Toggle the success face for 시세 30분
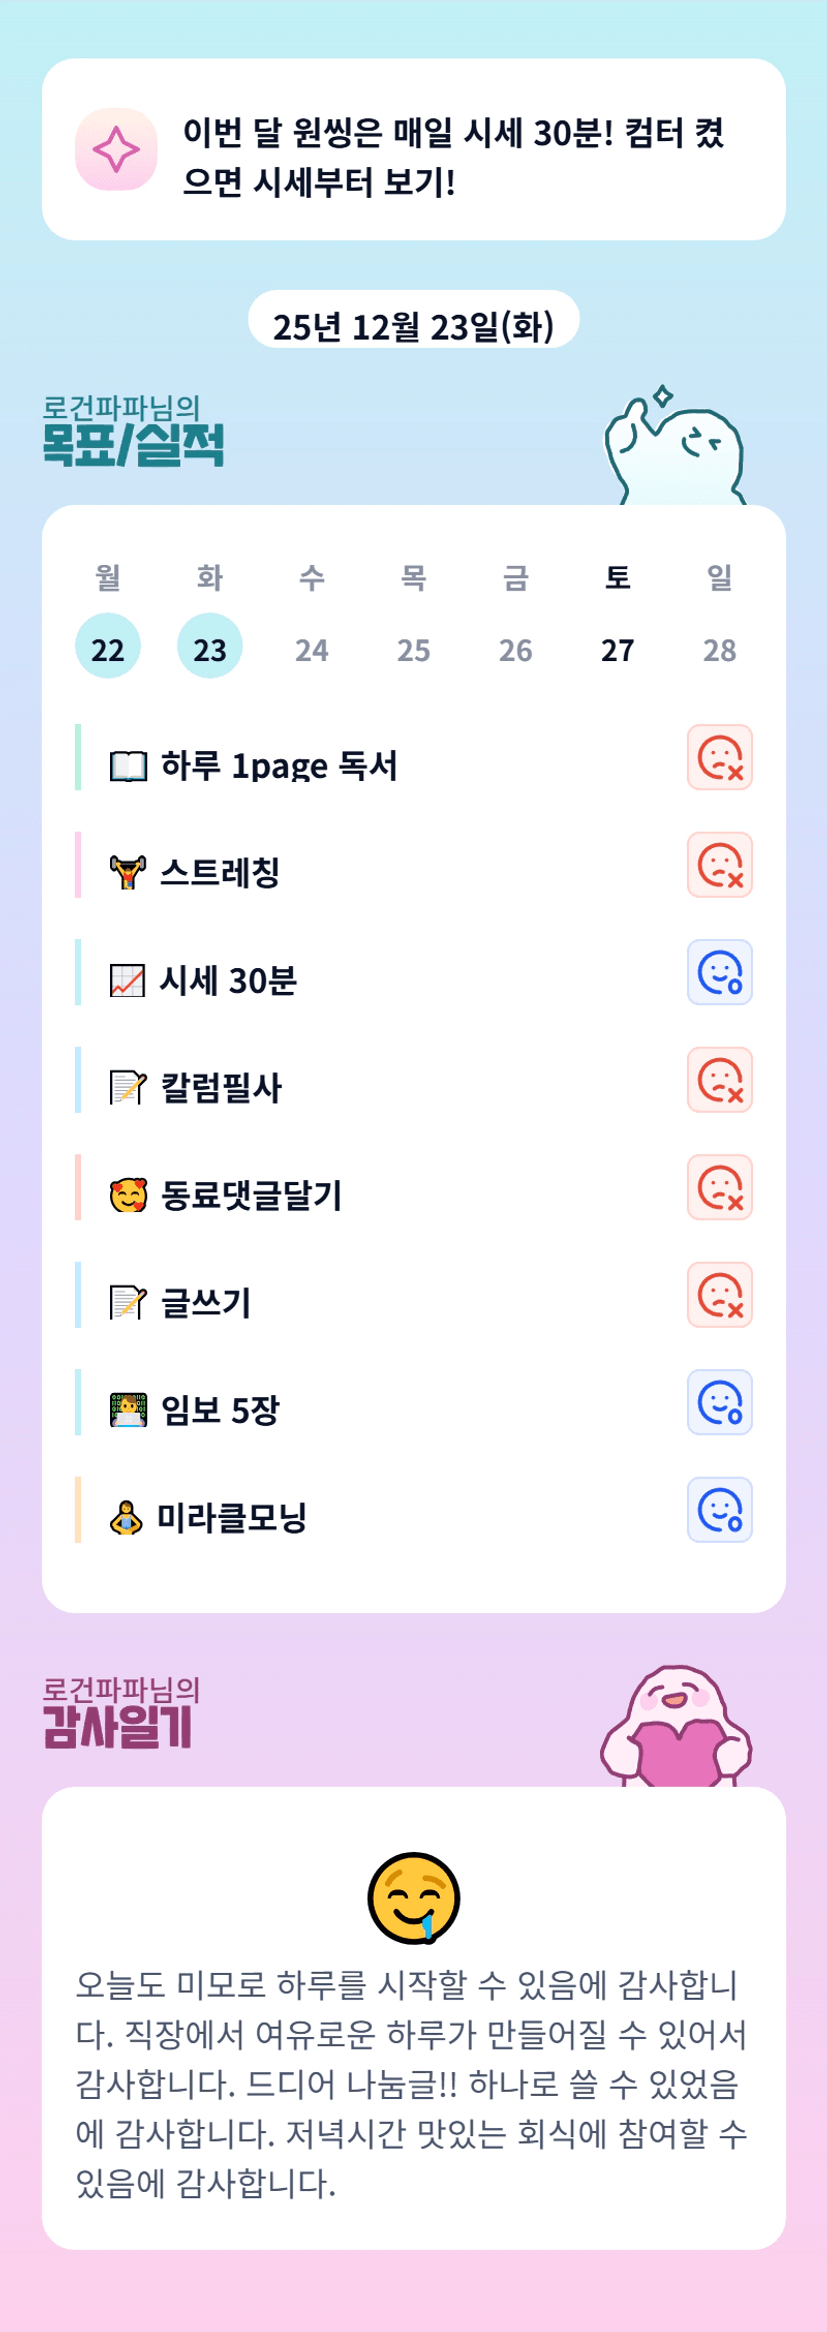Viewport: 827px width, 2332px height. [719, 973]
